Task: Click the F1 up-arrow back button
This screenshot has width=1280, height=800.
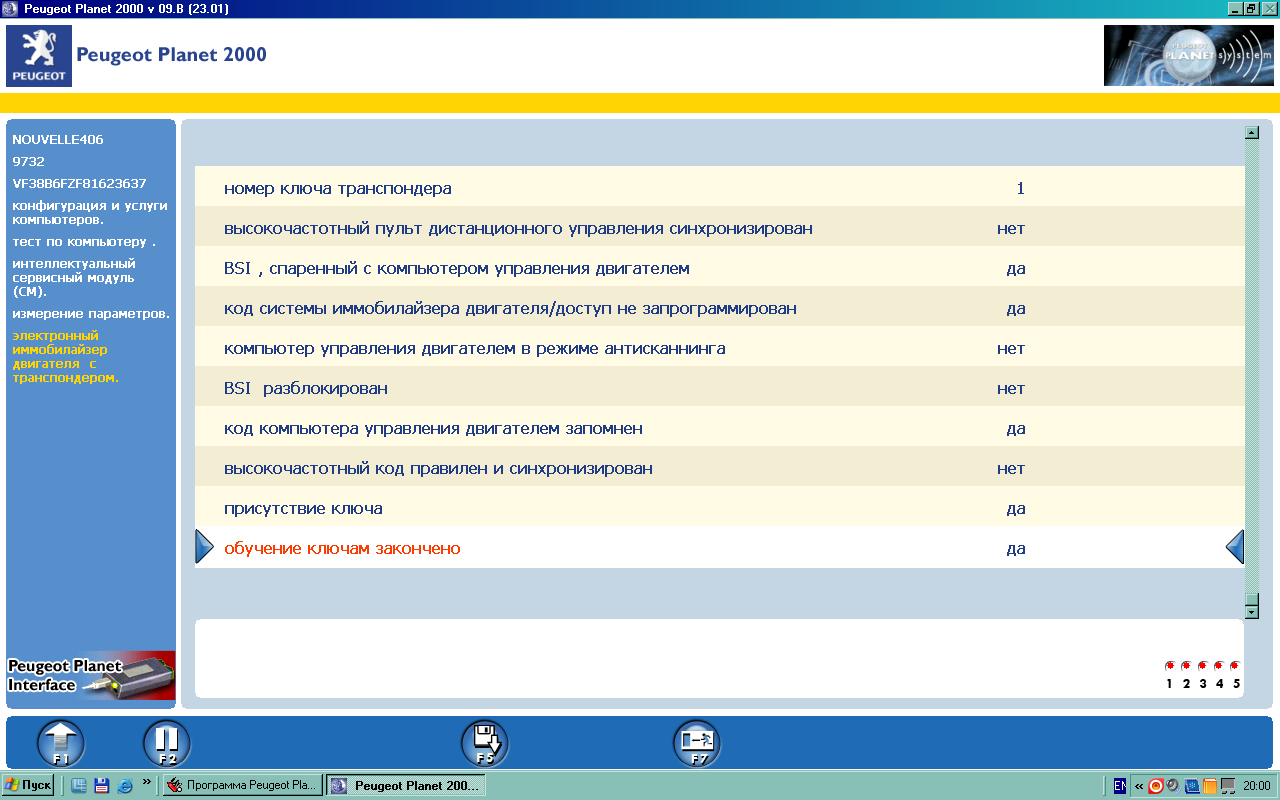Action: pos(61,744)
